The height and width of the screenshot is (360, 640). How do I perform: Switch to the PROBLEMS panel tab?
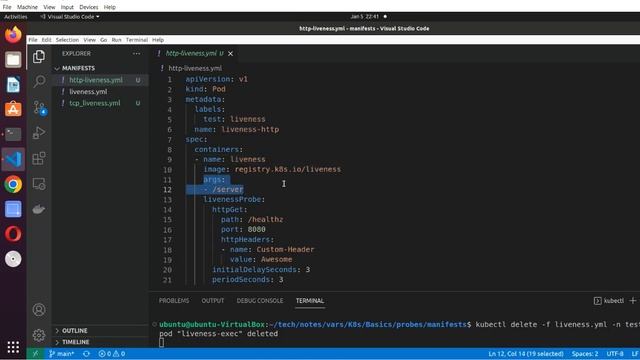coord(174,301)
